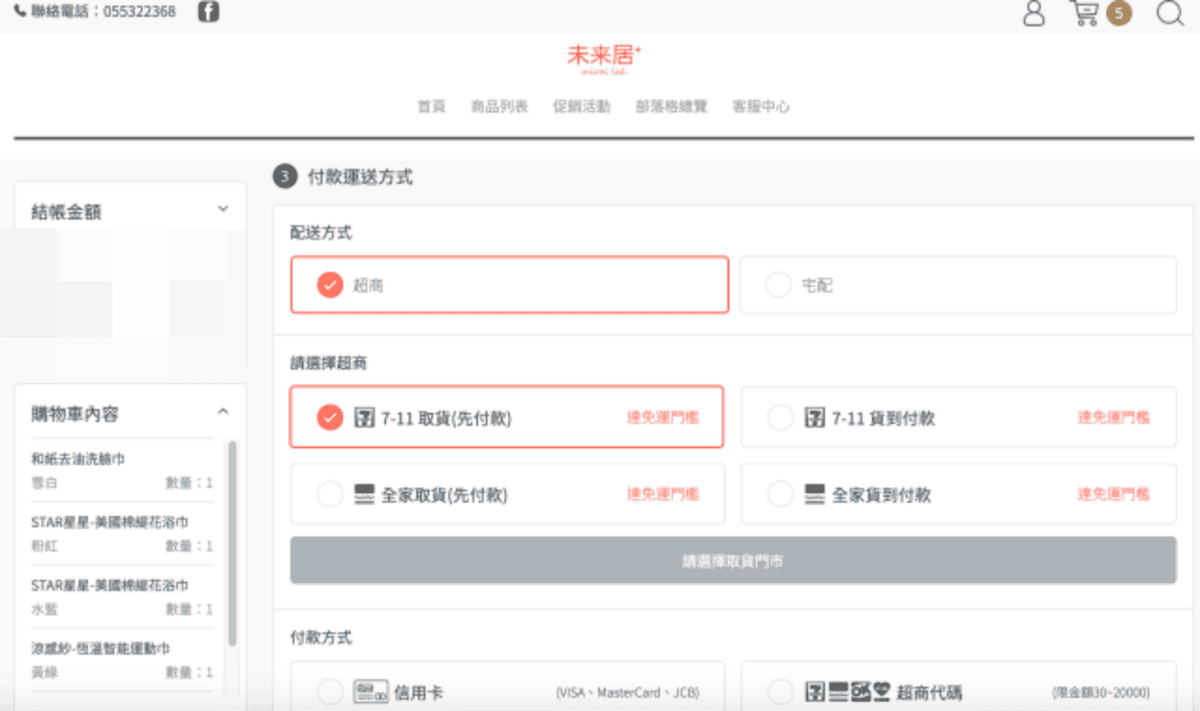The height and width of the screenshot is (711, 1200).
Task: Open 促銷活動 navigation item
Action: pos(581,107)
